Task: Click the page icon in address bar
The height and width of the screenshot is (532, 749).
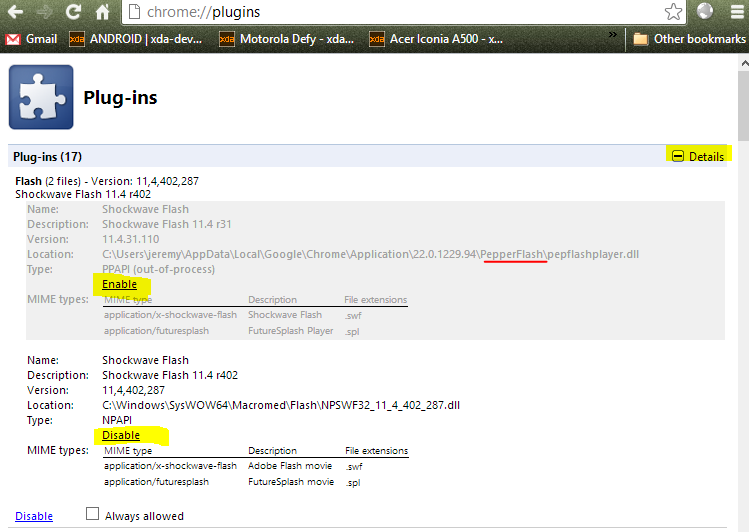Action: [x=134, y=11]
